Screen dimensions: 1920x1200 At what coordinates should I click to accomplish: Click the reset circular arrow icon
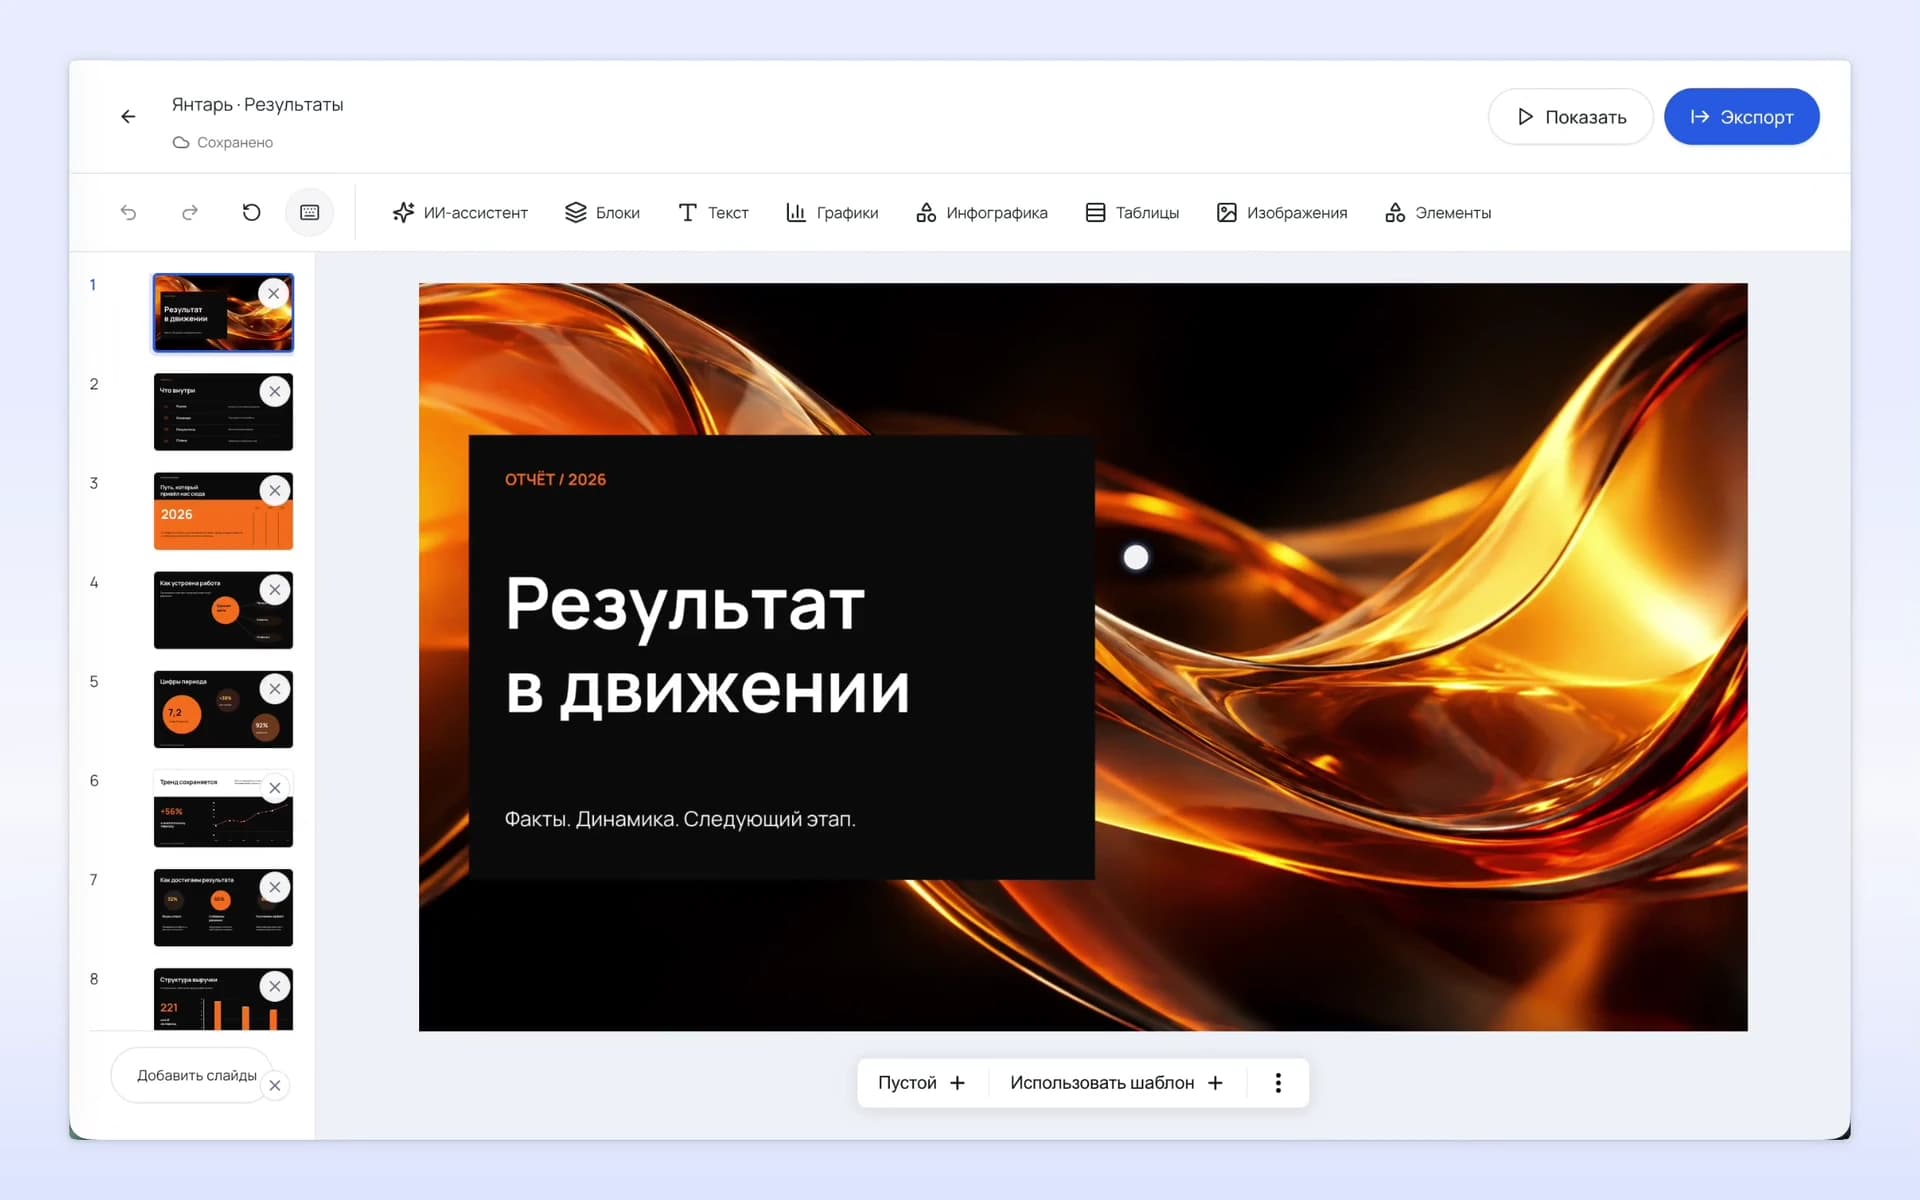251,212
